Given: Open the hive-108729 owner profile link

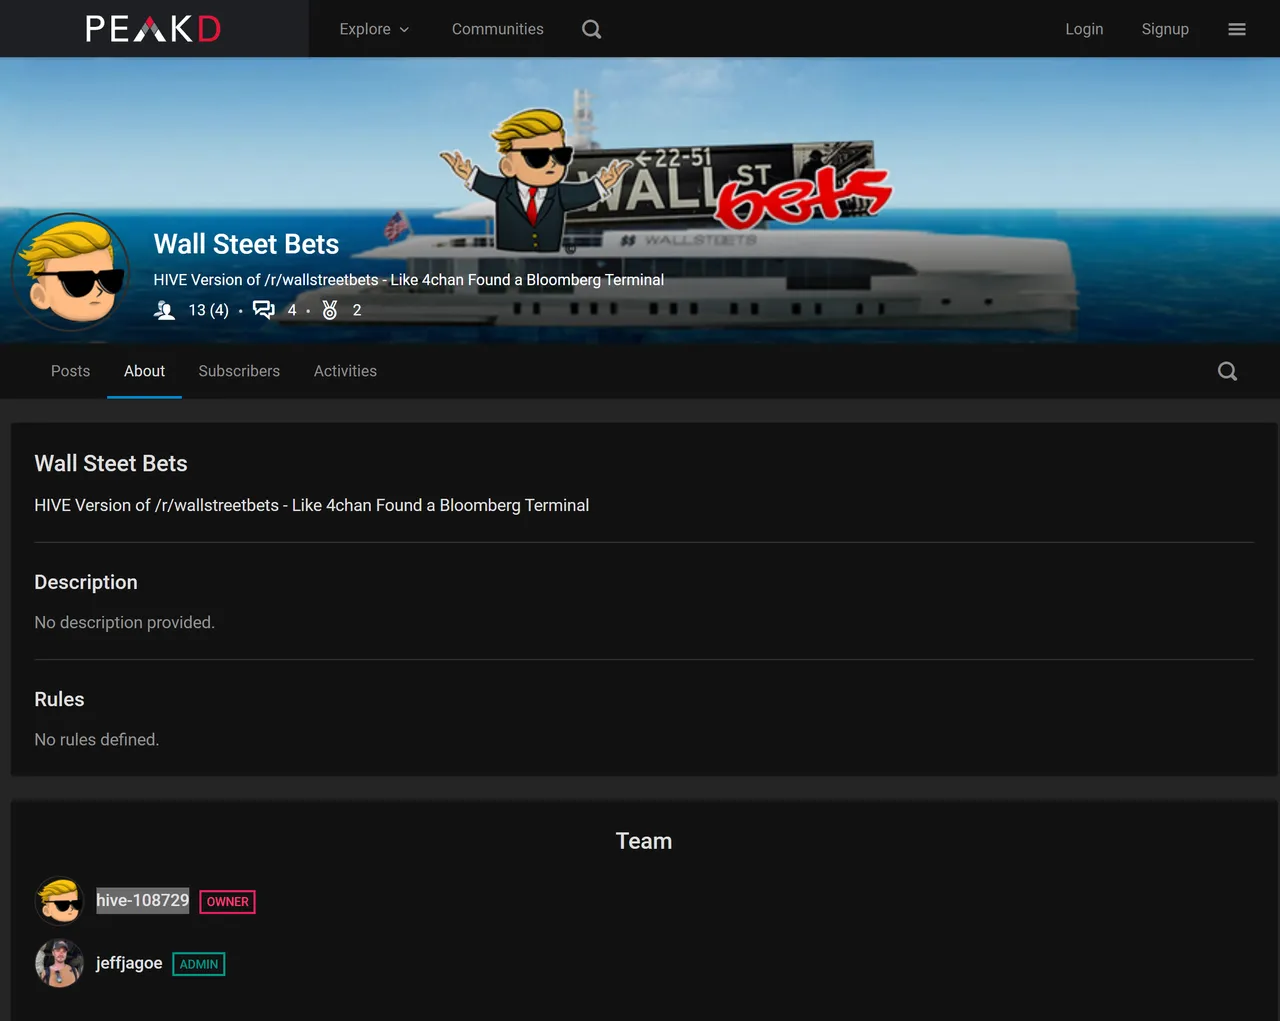Looking at the screenshot, I should coord(142,900).
